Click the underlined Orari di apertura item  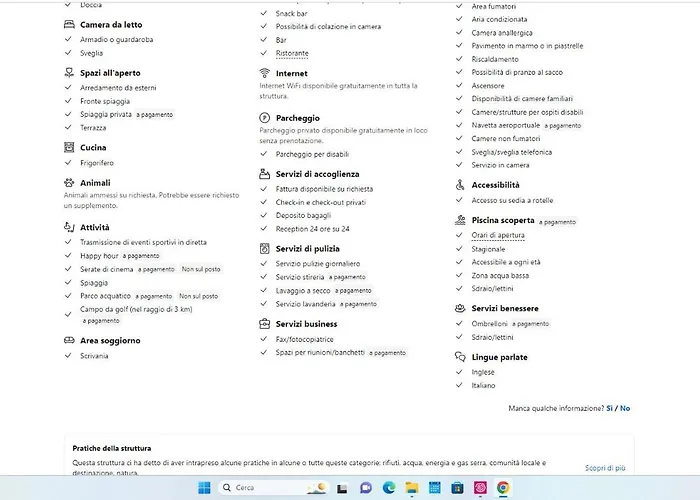point(498,235)
